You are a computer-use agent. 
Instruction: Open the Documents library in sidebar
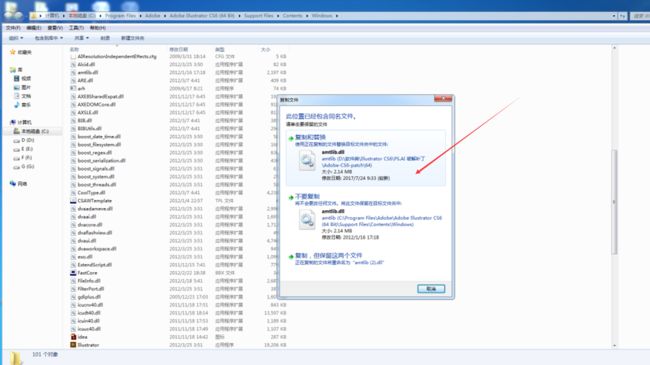22,96
